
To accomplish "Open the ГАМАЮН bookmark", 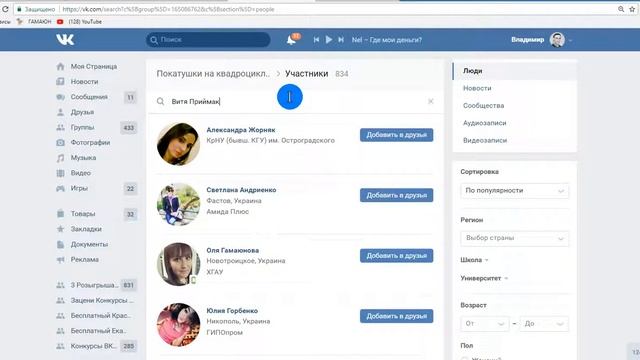I will (34, 22).
